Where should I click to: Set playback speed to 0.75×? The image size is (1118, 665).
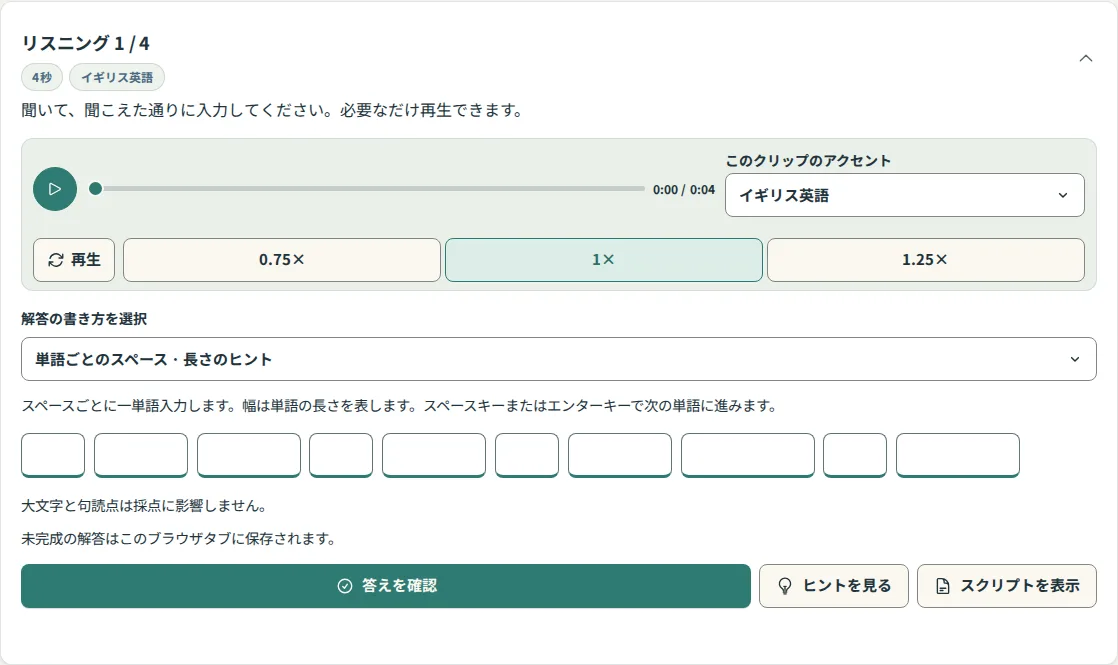point(282,260)
